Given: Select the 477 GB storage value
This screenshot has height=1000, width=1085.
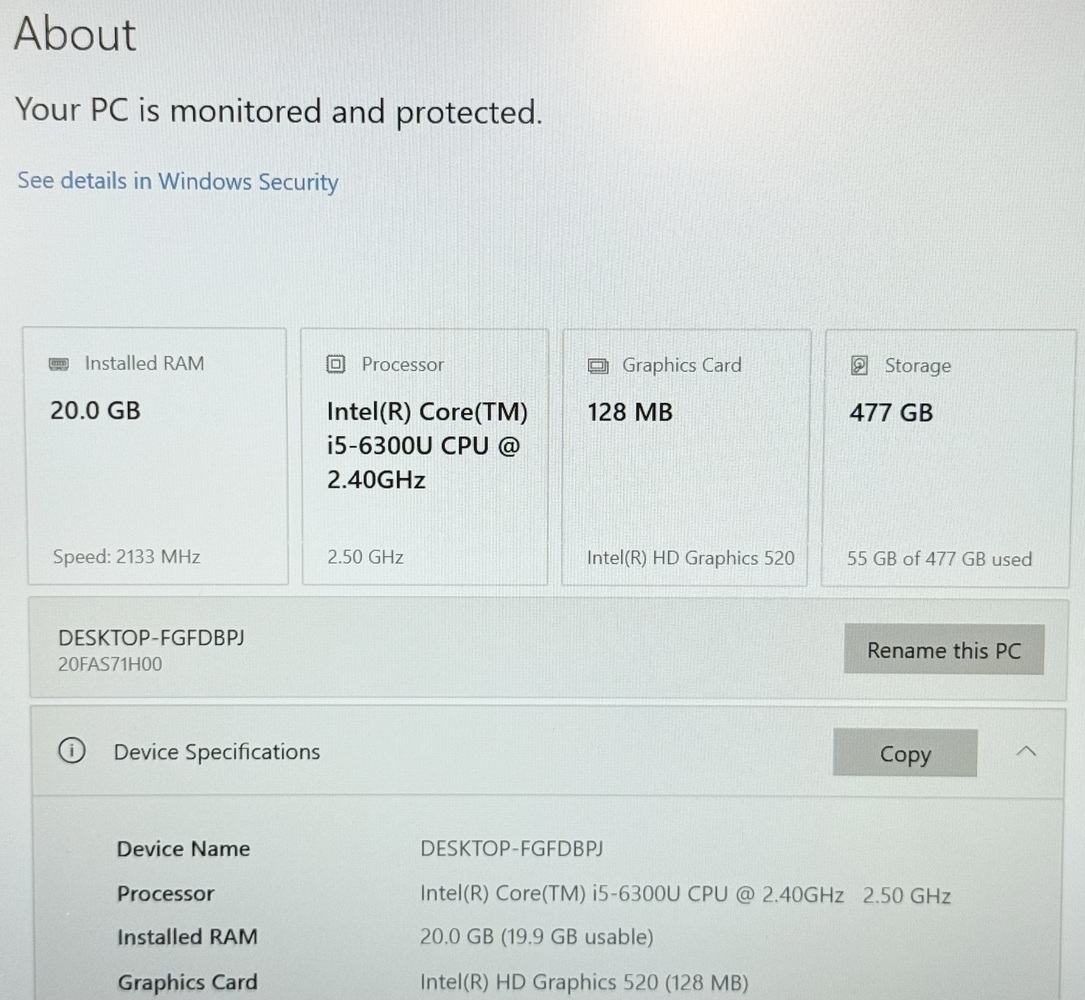Looking at the screenshot, I should tap(891, 412).
